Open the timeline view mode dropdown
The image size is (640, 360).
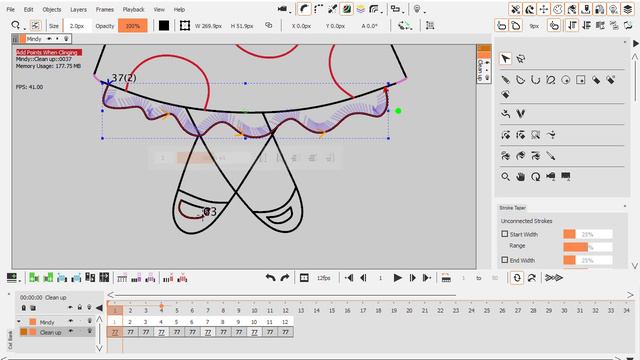19,281
